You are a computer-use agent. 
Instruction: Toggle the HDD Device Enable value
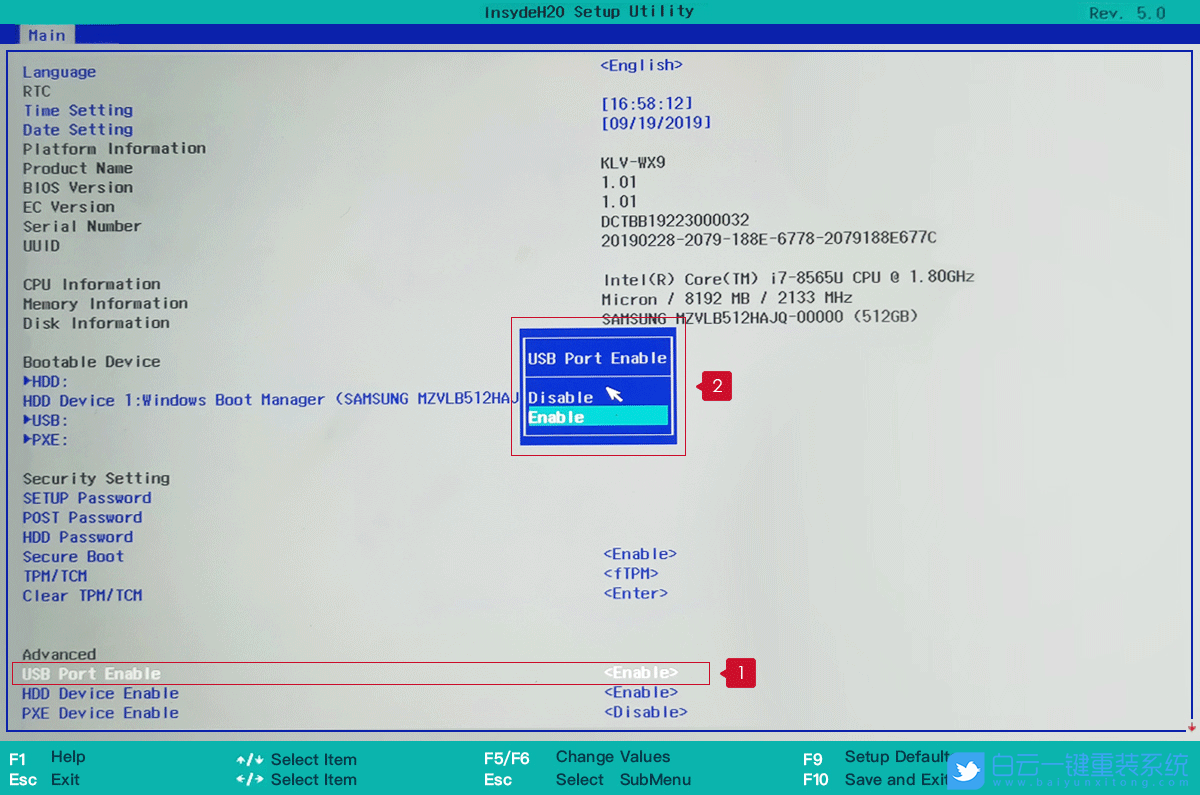click(640, 692)
